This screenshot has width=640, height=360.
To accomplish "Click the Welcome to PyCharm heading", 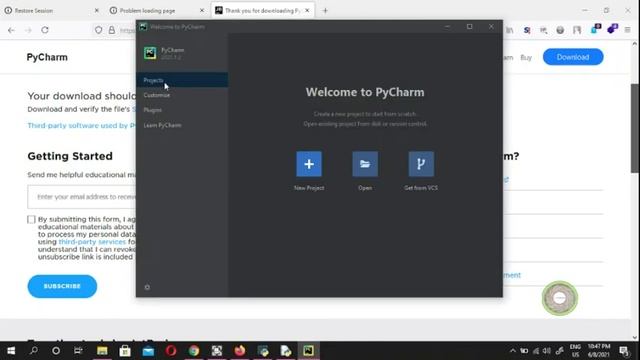I will coord(365,92).
